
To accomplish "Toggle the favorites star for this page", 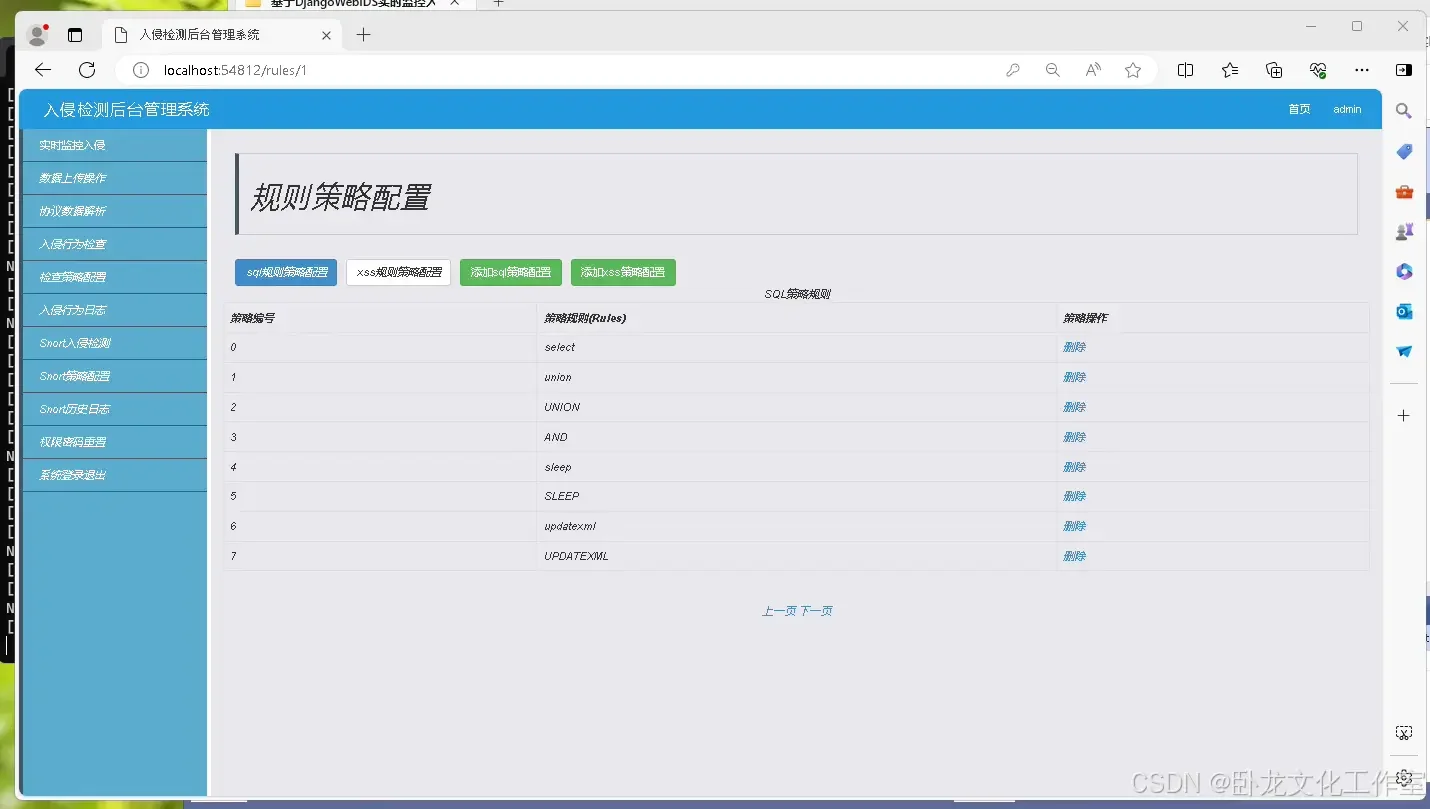I will tap(1133, 70).
